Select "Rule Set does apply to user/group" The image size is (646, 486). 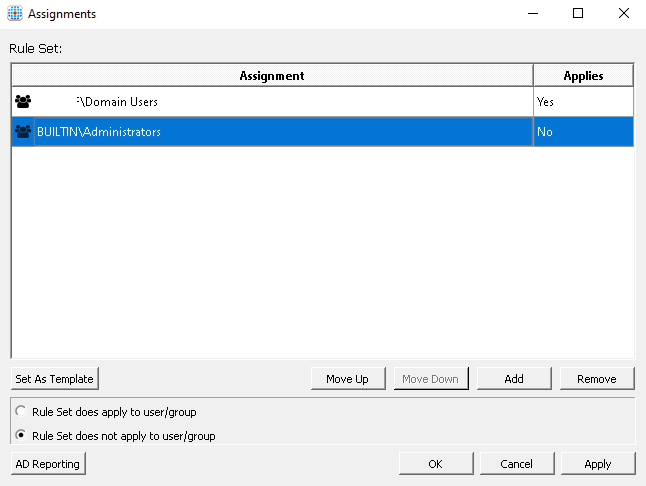tap(21, 411)
